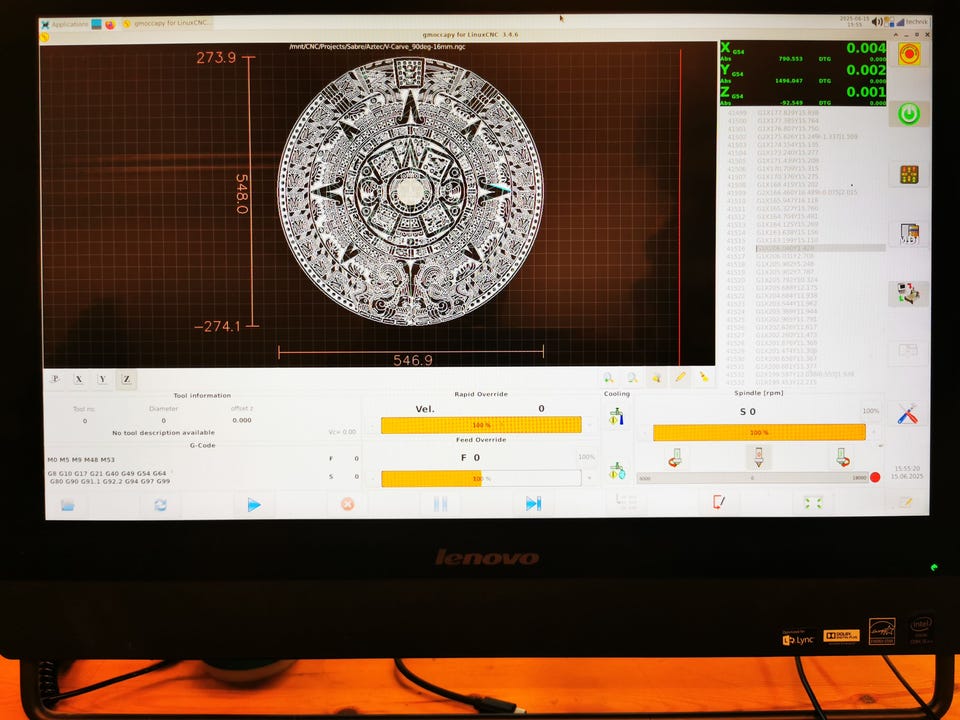Stop the program with red X
This screenshot has height=720, width=960.
[x=347, y=504]
